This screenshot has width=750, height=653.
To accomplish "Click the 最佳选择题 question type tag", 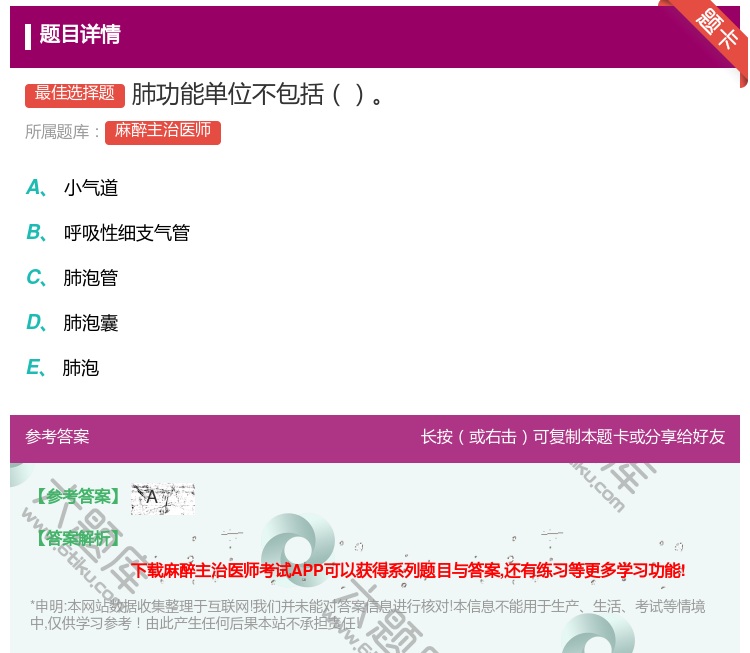I will pyautogui.click(x=75, y=94).
